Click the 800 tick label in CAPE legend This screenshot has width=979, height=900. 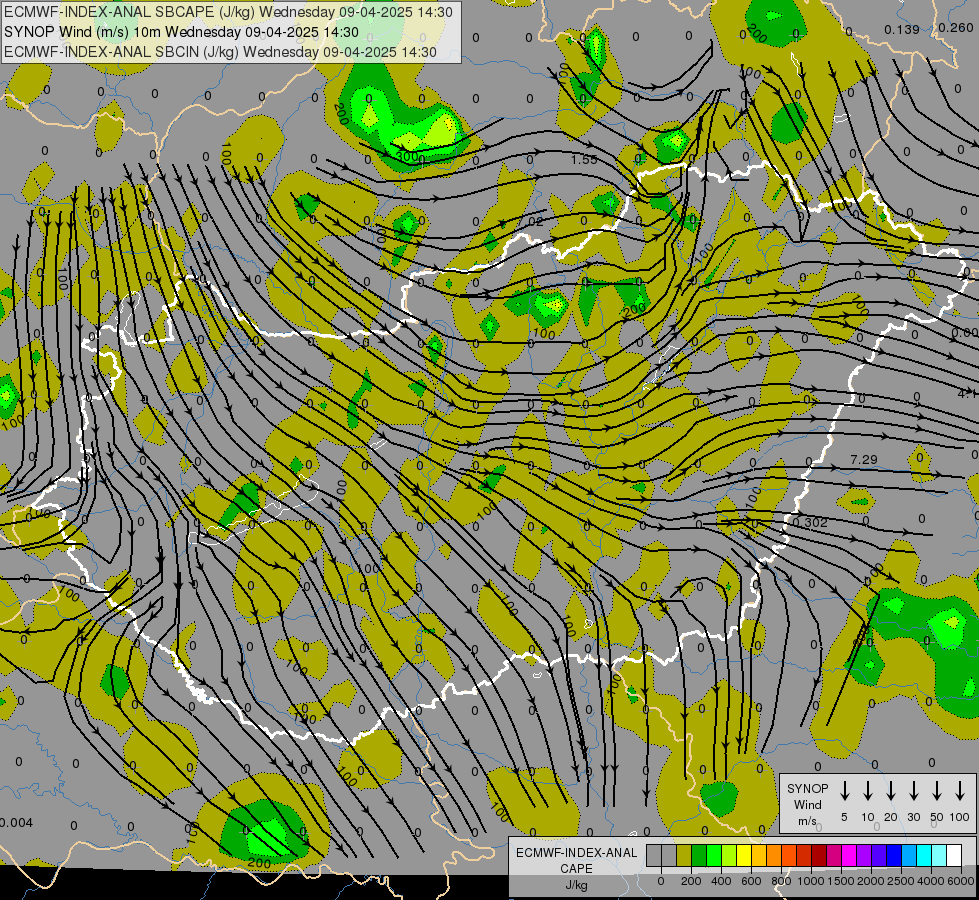pos(781,881)
